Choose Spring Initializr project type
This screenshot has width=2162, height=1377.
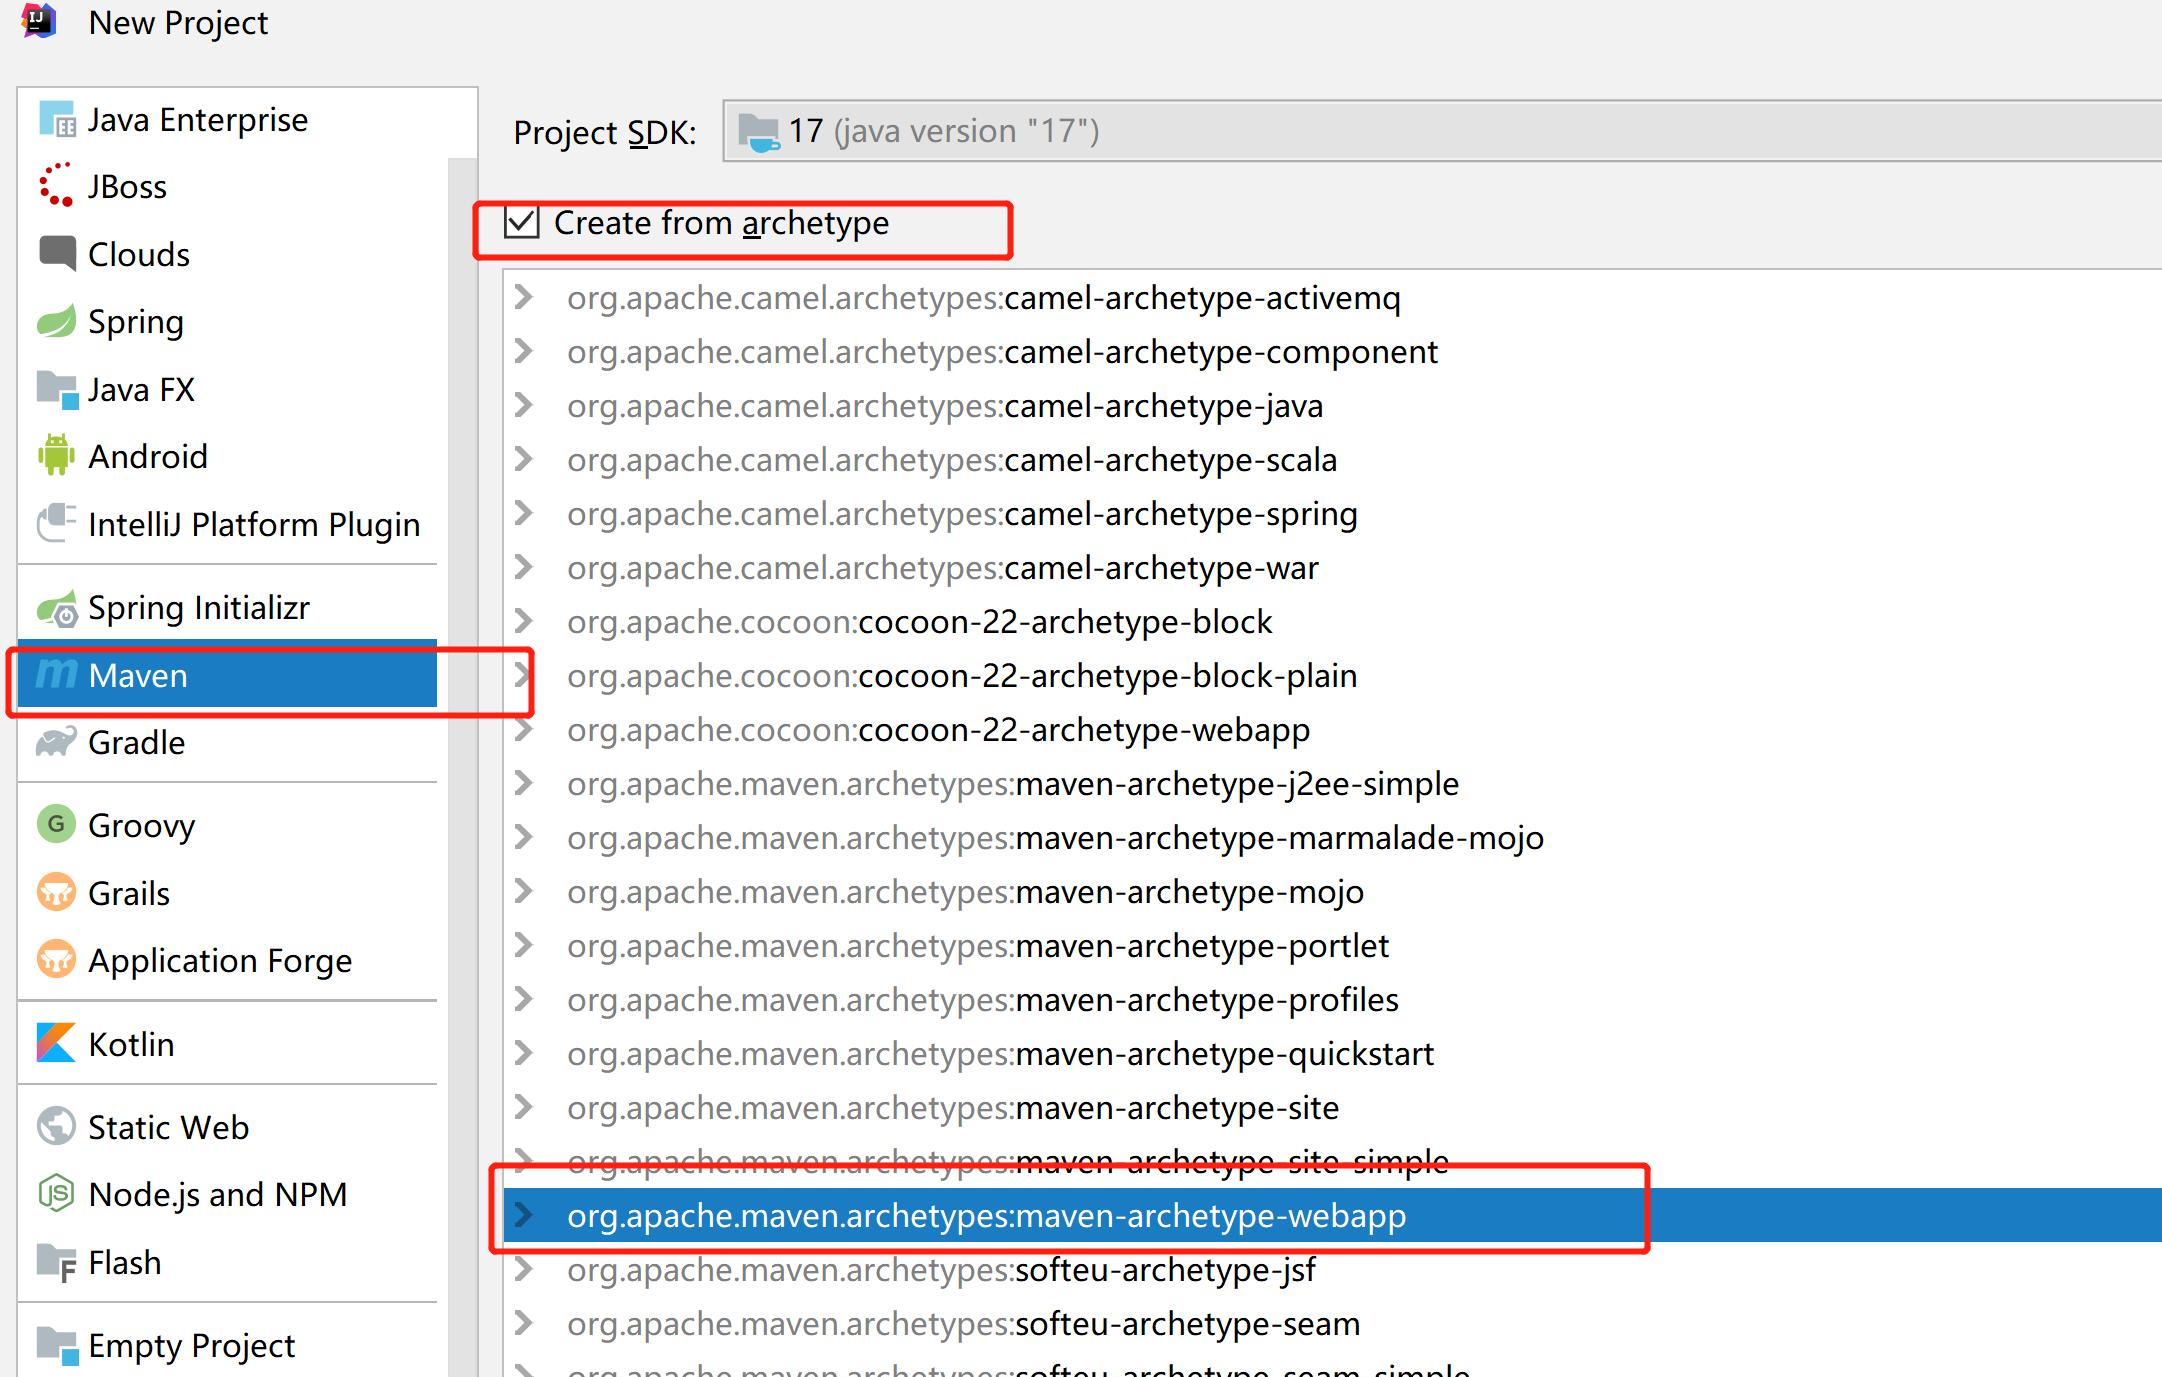coord(198,607)
